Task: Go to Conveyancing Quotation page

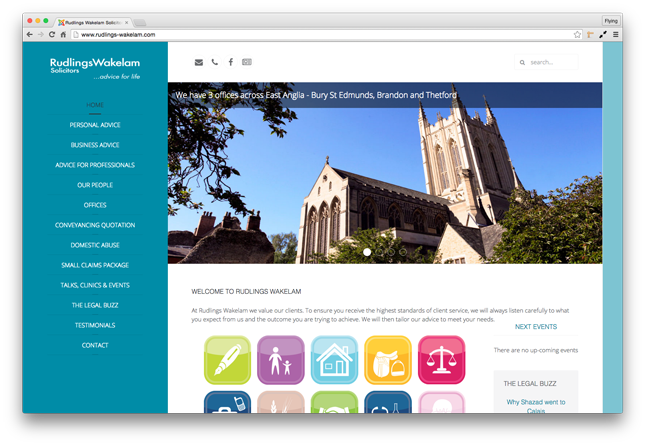Action: point(95,225)
